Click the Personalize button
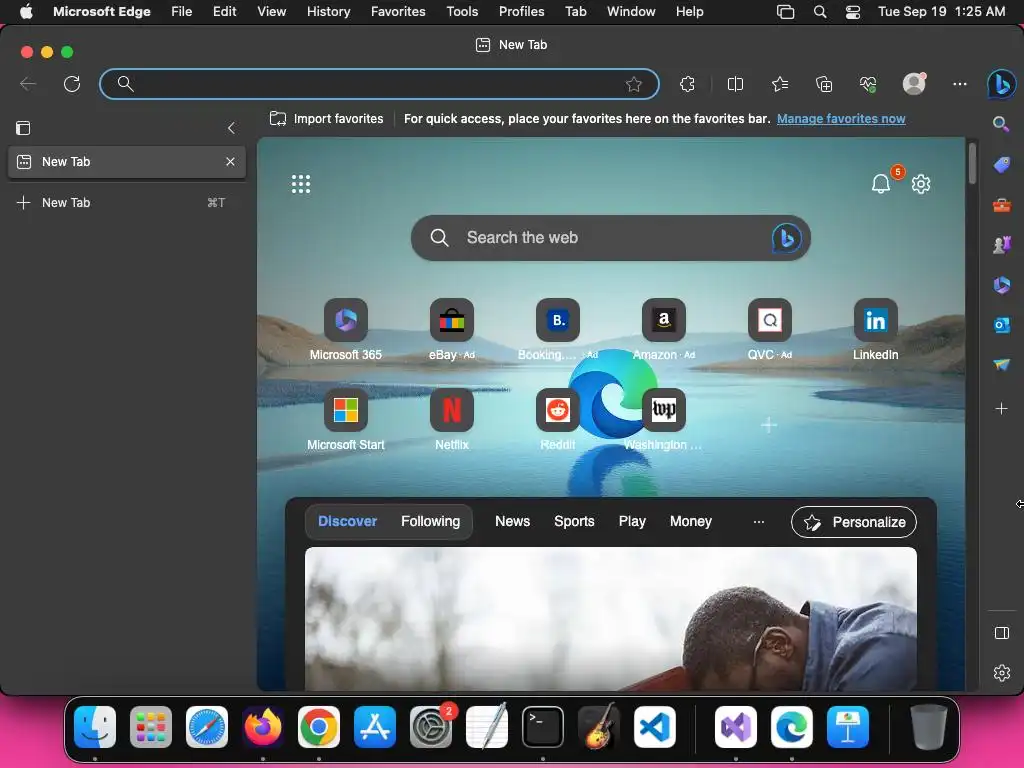The width and height of the screenshot is (1024, 768). (x=854, y=522)
